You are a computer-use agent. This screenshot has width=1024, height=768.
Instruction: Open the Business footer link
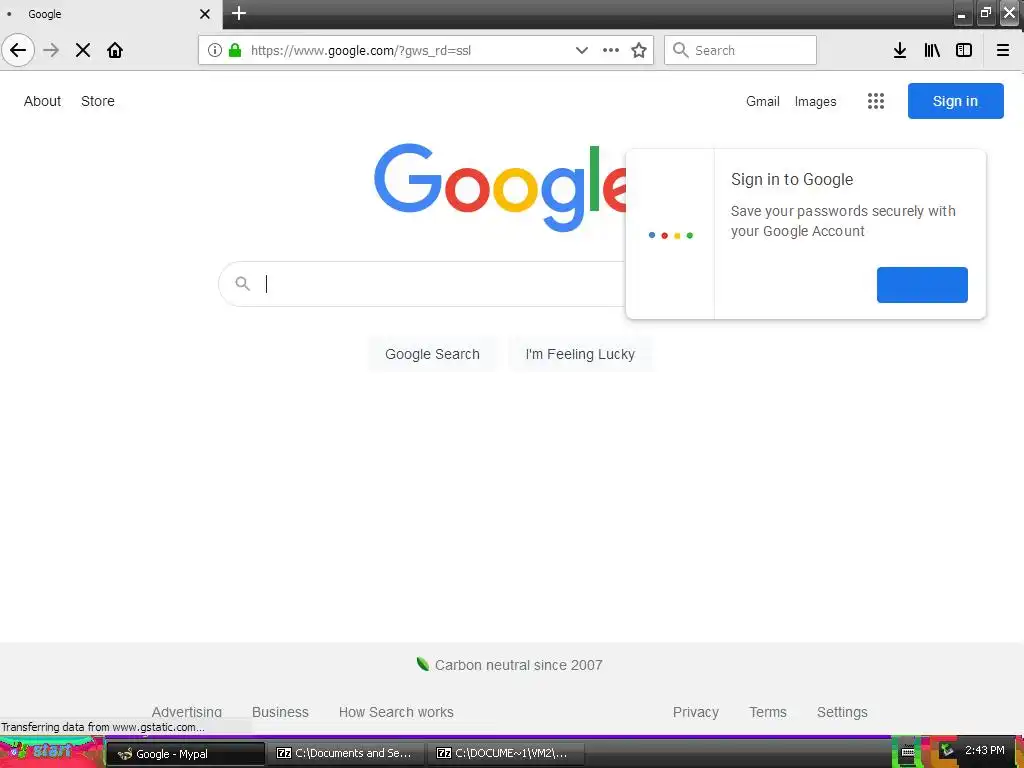coord(280,712)
